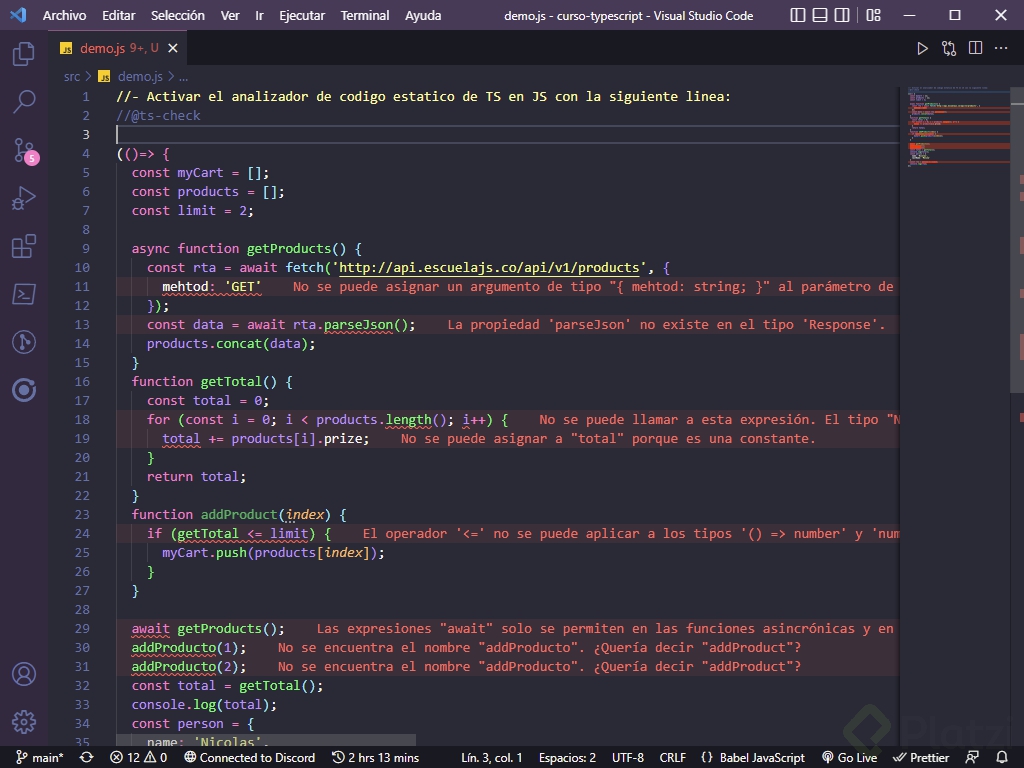The height and width of the screenshot is (768, 1024).
Task: Click the src breadcrumb folder
Action: (x=72, y=76)
